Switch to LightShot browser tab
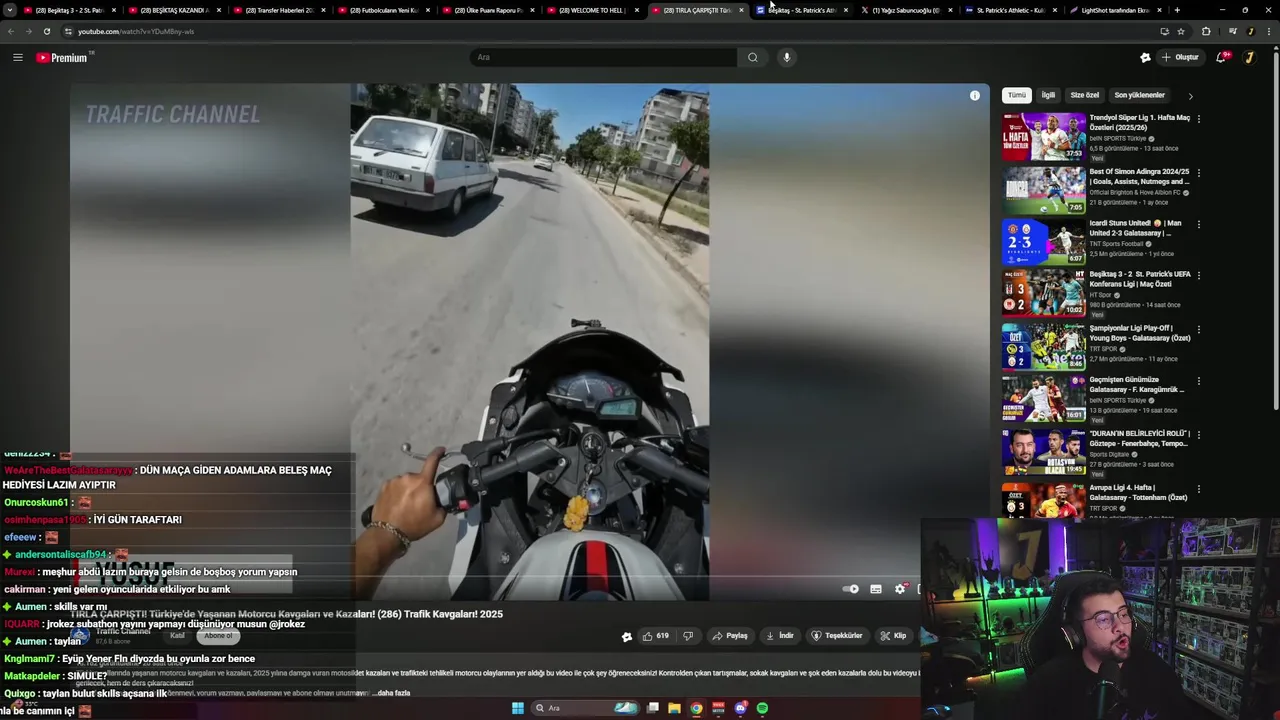The image size is (1280, 720). 1115,10
